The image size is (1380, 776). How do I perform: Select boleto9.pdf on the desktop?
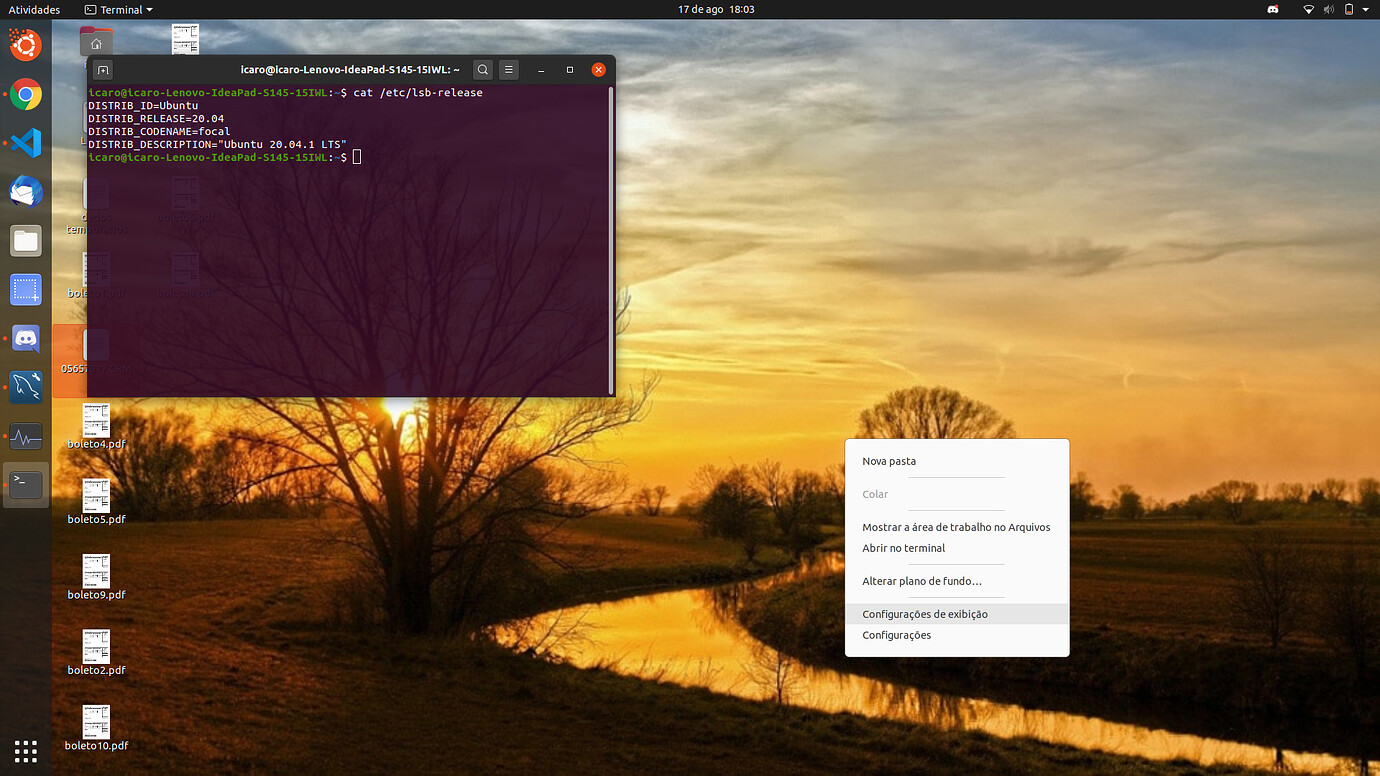(x=96, y=577)
